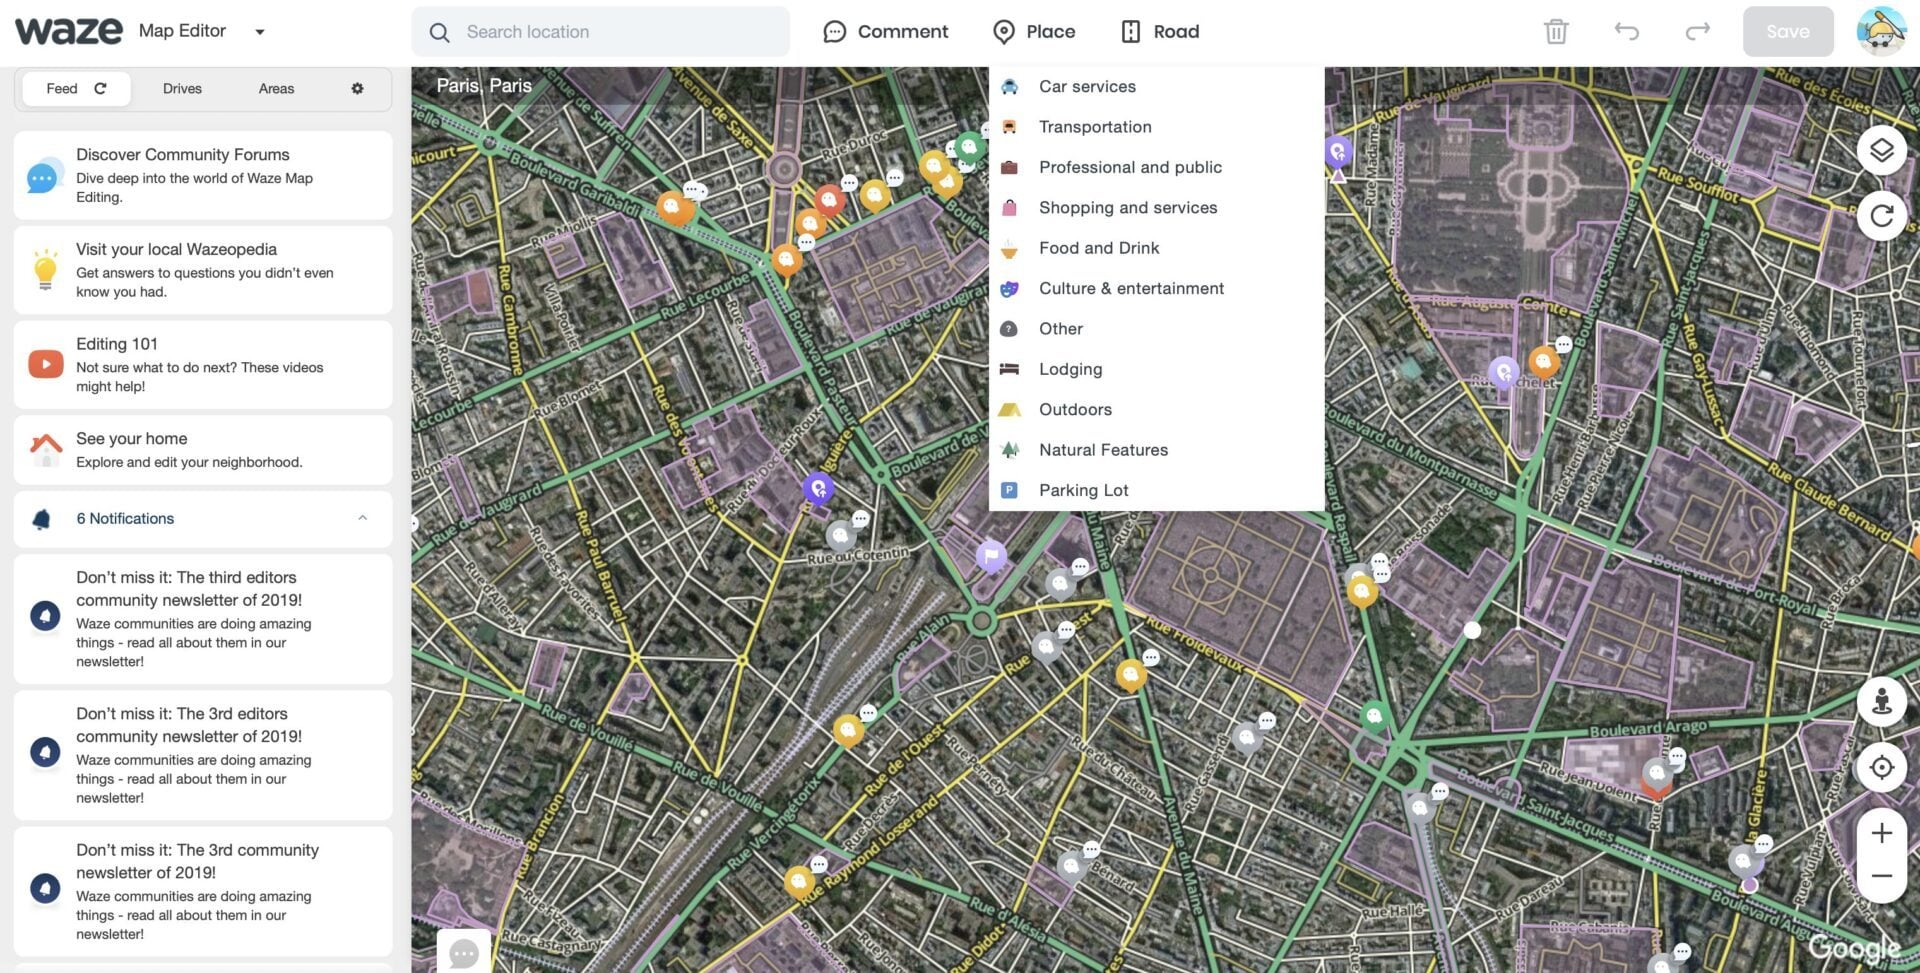The width and height of the screenshot is (1920, 973).
Task: Open the Map Editor dropdown arrow
Action: click(260, 32)
